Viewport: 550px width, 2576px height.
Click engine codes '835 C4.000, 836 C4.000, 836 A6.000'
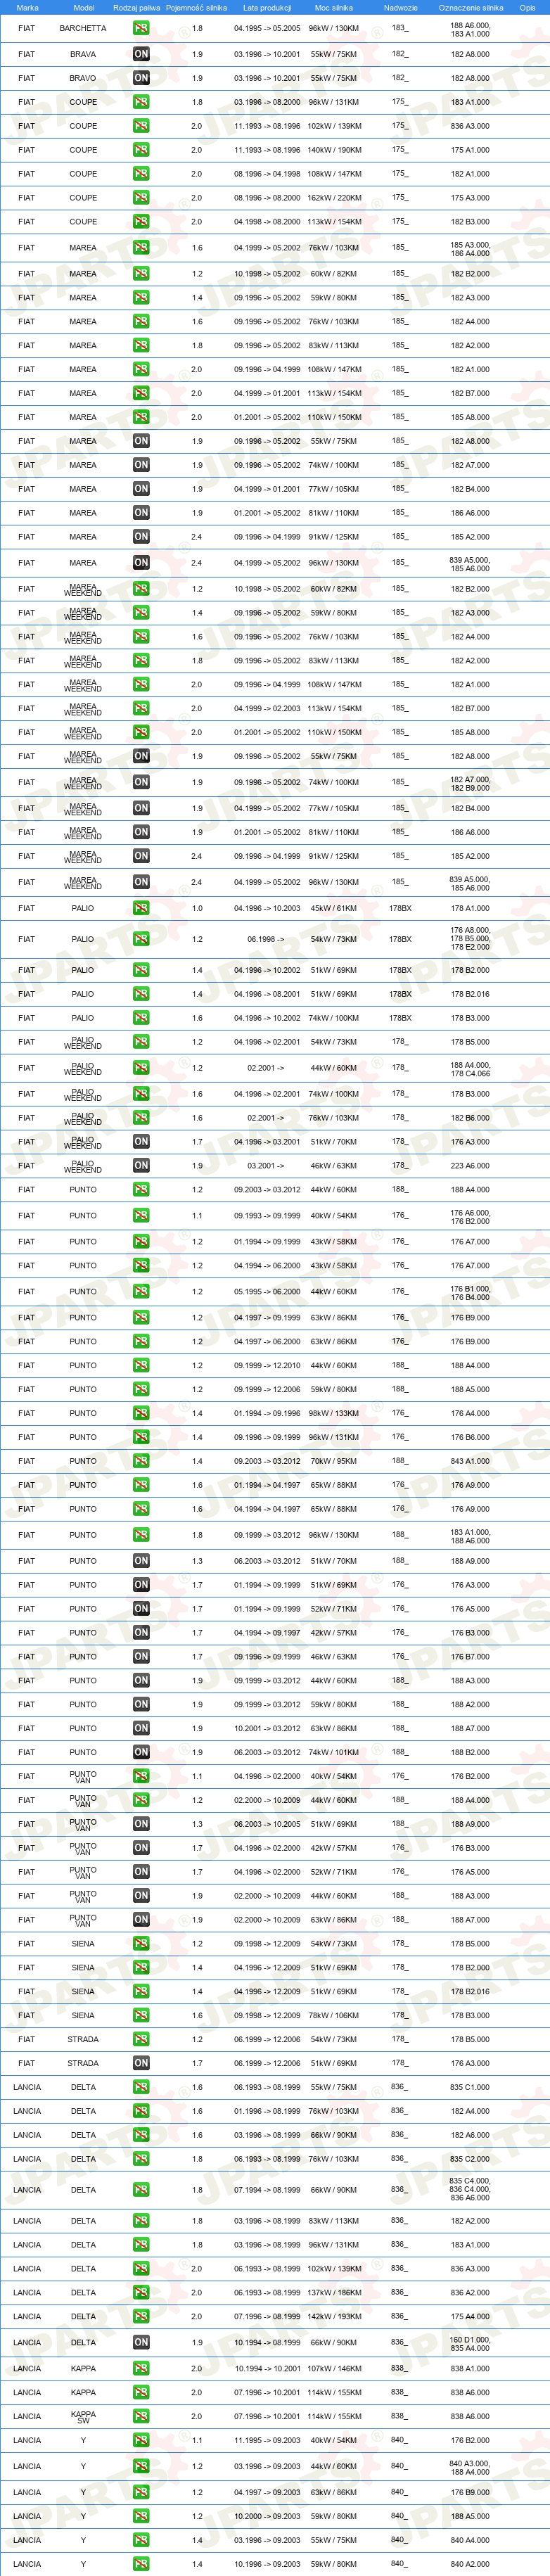coord(470,2190)
